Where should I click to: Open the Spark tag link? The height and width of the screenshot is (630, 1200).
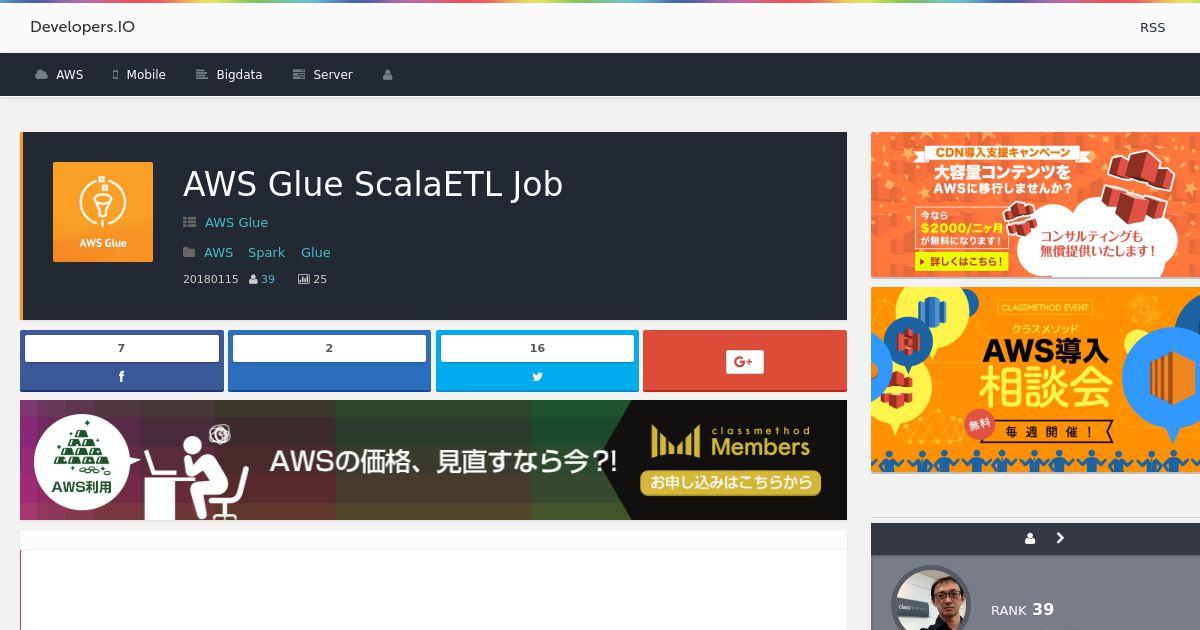(x=267, y=252)
